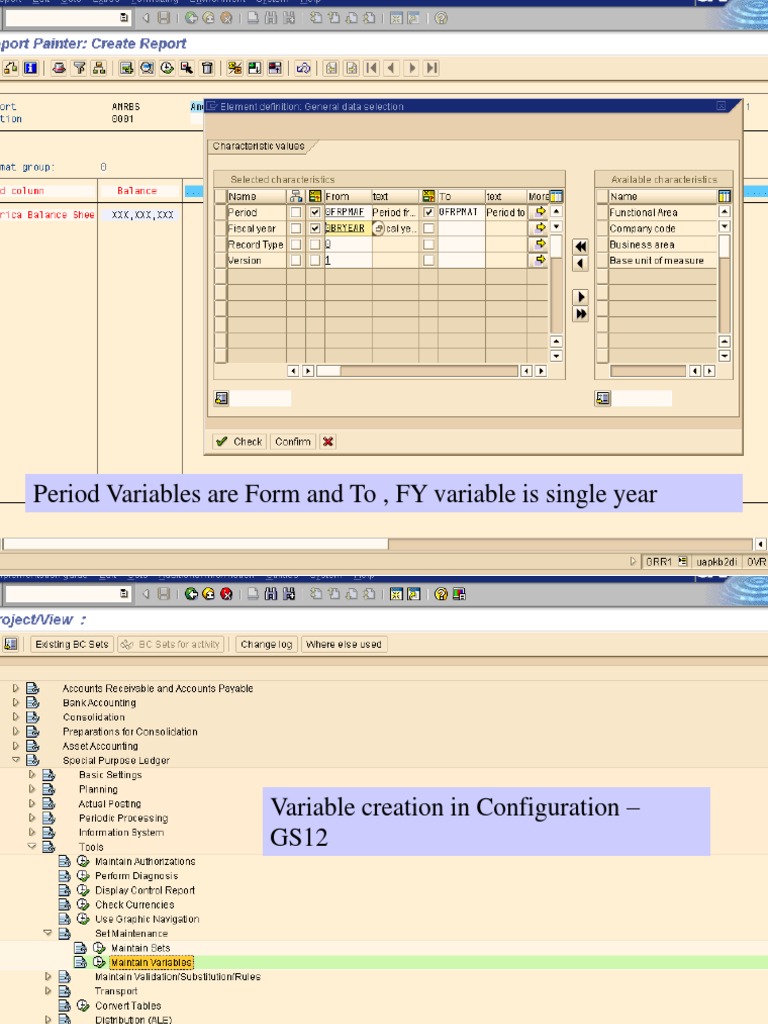
Task: Expand Bank Accounting tree node
Action: (x=16, y=702)
